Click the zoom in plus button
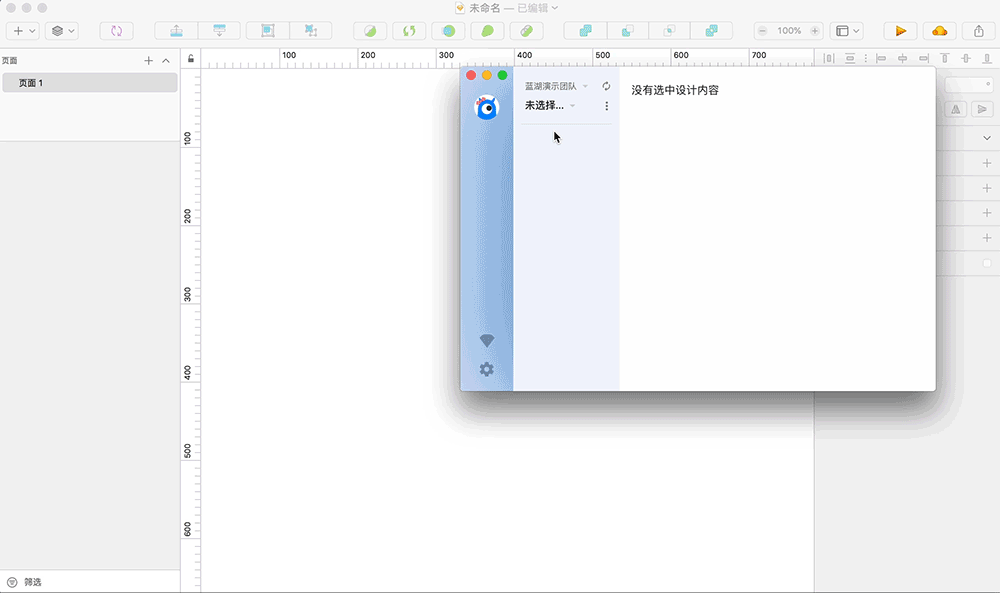 [x=814, y=31]
